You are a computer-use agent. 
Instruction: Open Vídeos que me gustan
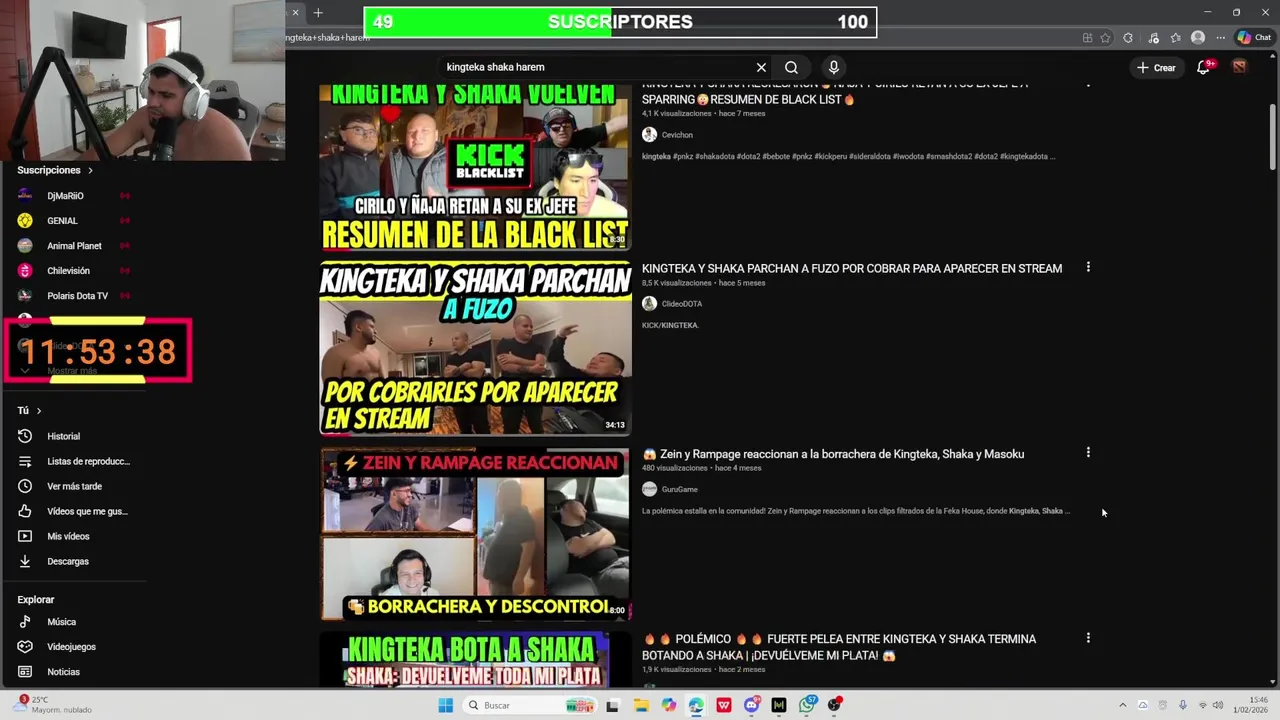click(75, 511)
